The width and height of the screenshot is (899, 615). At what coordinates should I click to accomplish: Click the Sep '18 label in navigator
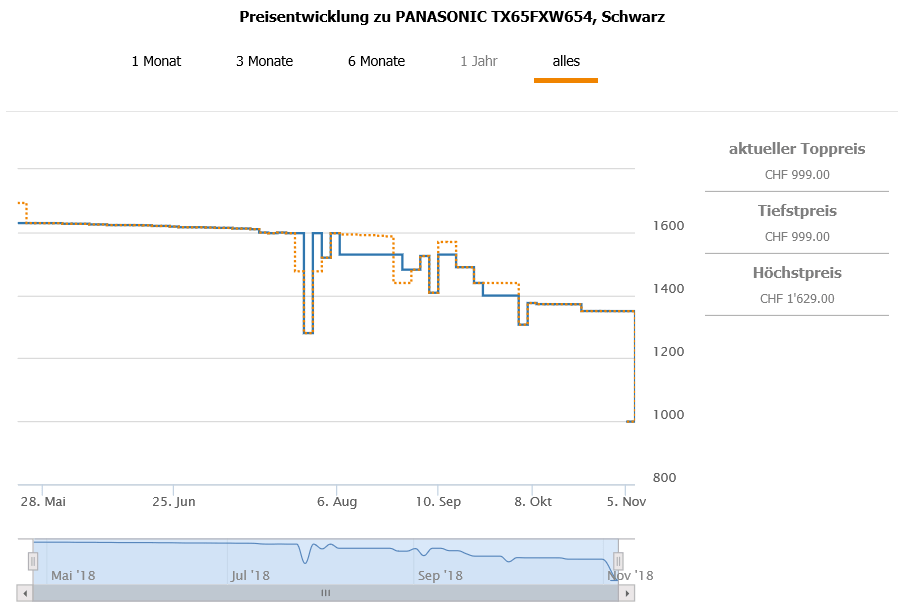[x=440, y=575]
